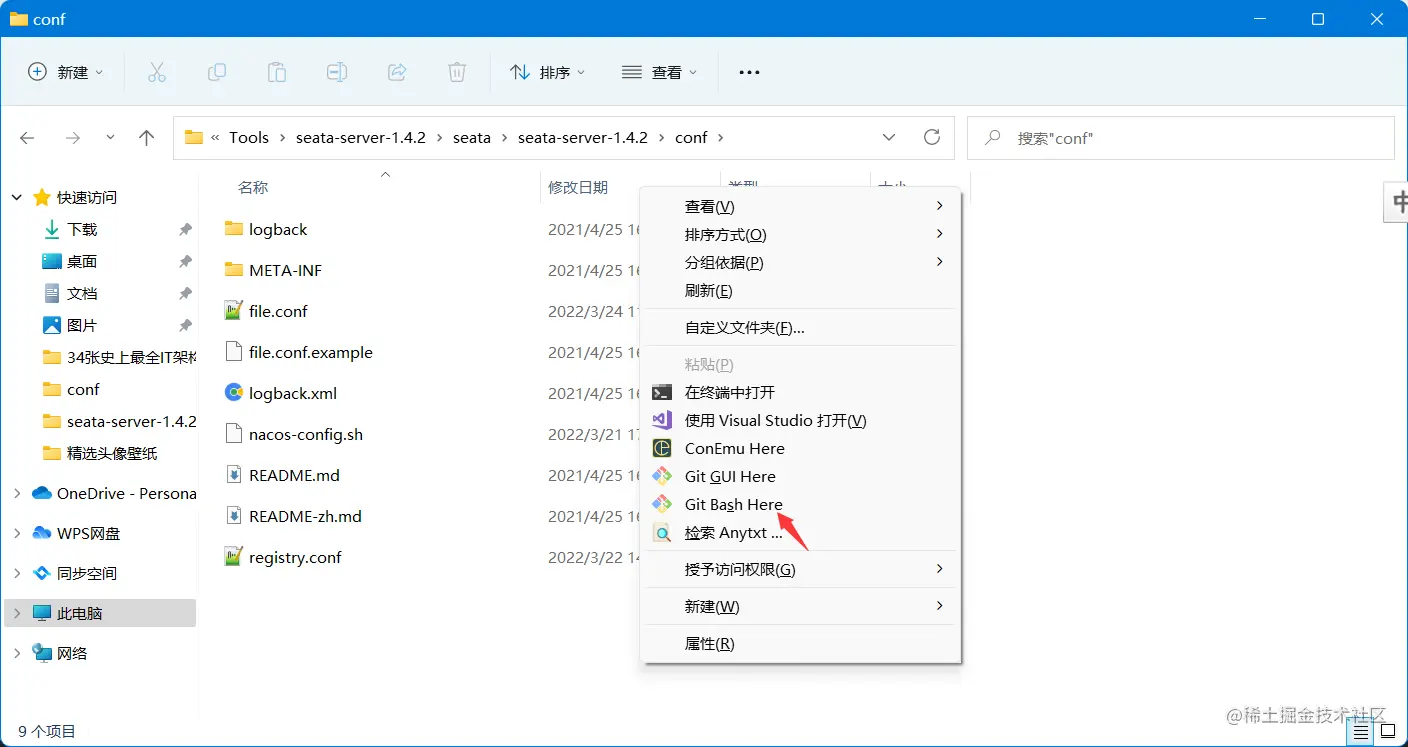This screenshot has height=747, width=1408.
Task: Select the META-INF folder
Action: 285,270
